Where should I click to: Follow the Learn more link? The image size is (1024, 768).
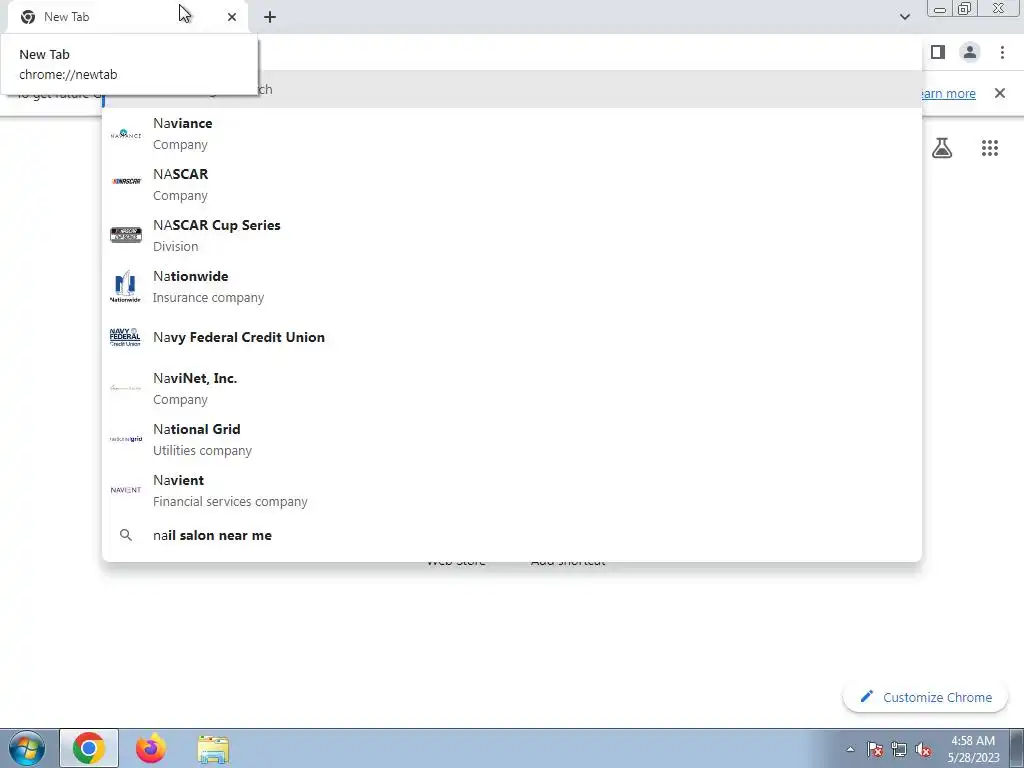pos(947,93)
